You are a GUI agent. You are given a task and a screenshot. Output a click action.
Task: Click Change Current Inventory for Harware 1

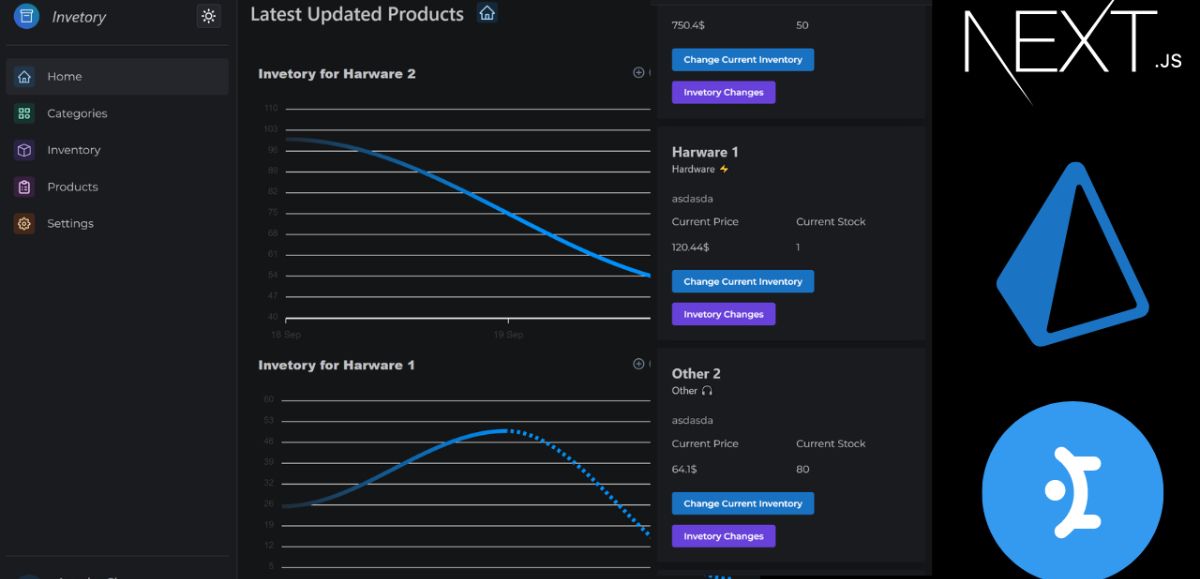point(742,282)
